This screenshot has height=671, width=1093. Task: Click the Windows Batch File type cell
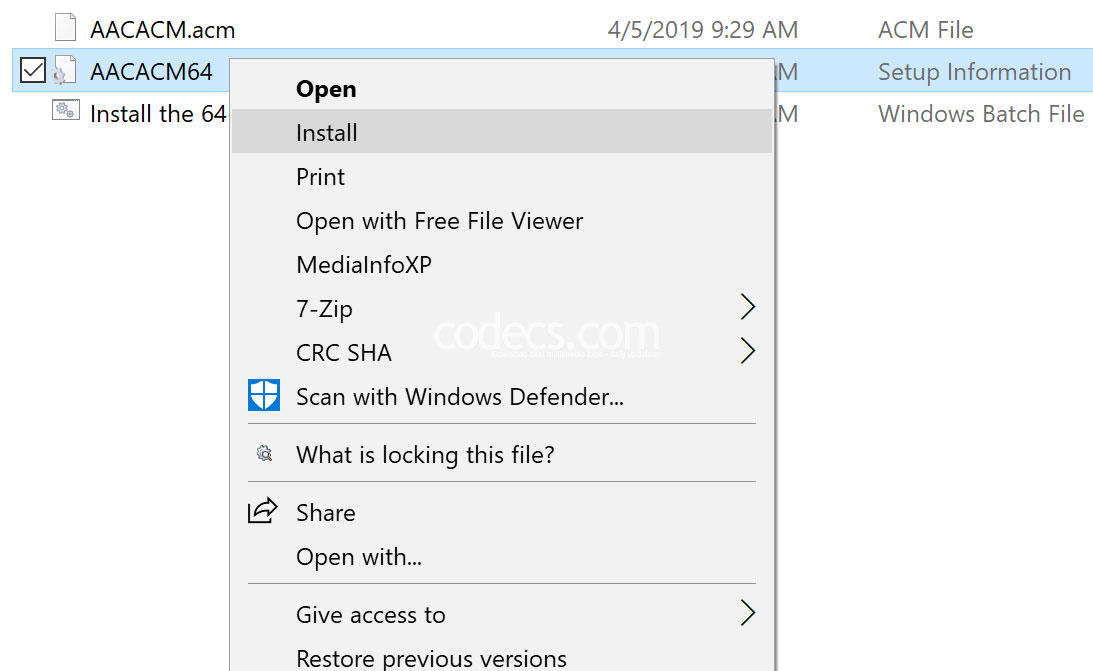[x=981, y=114]
